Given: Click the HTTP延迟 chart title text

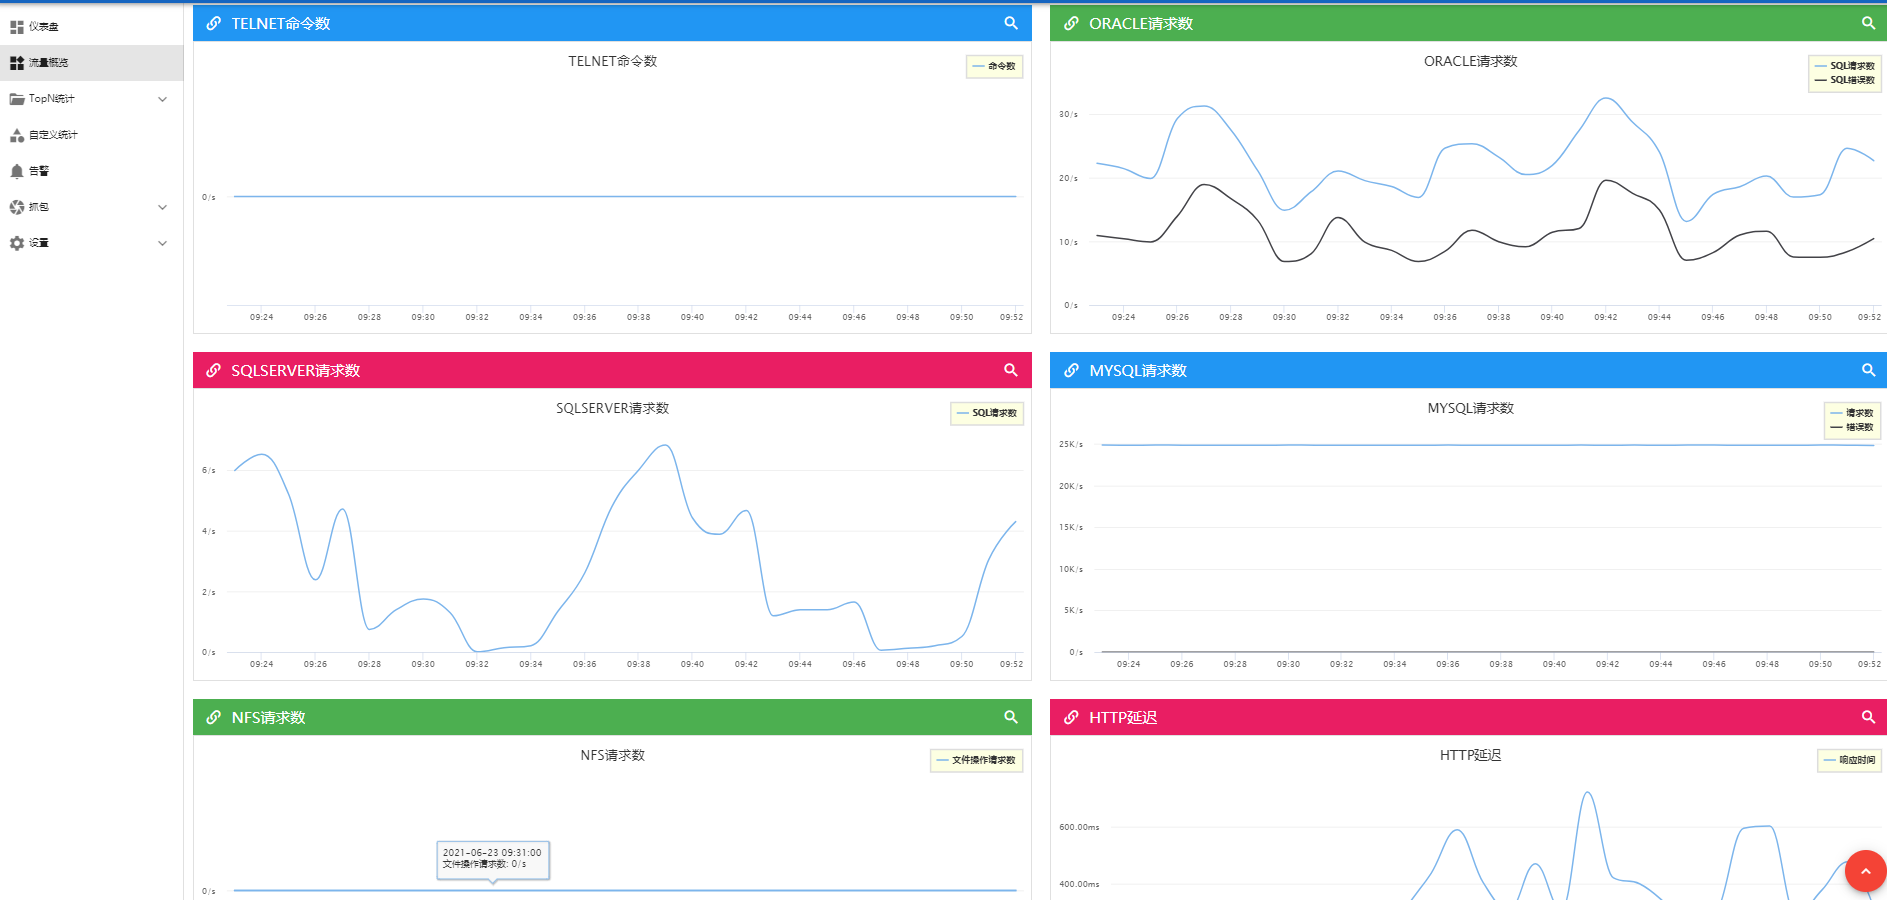Looking at the screenshot, I should (x=1471, y=755).
